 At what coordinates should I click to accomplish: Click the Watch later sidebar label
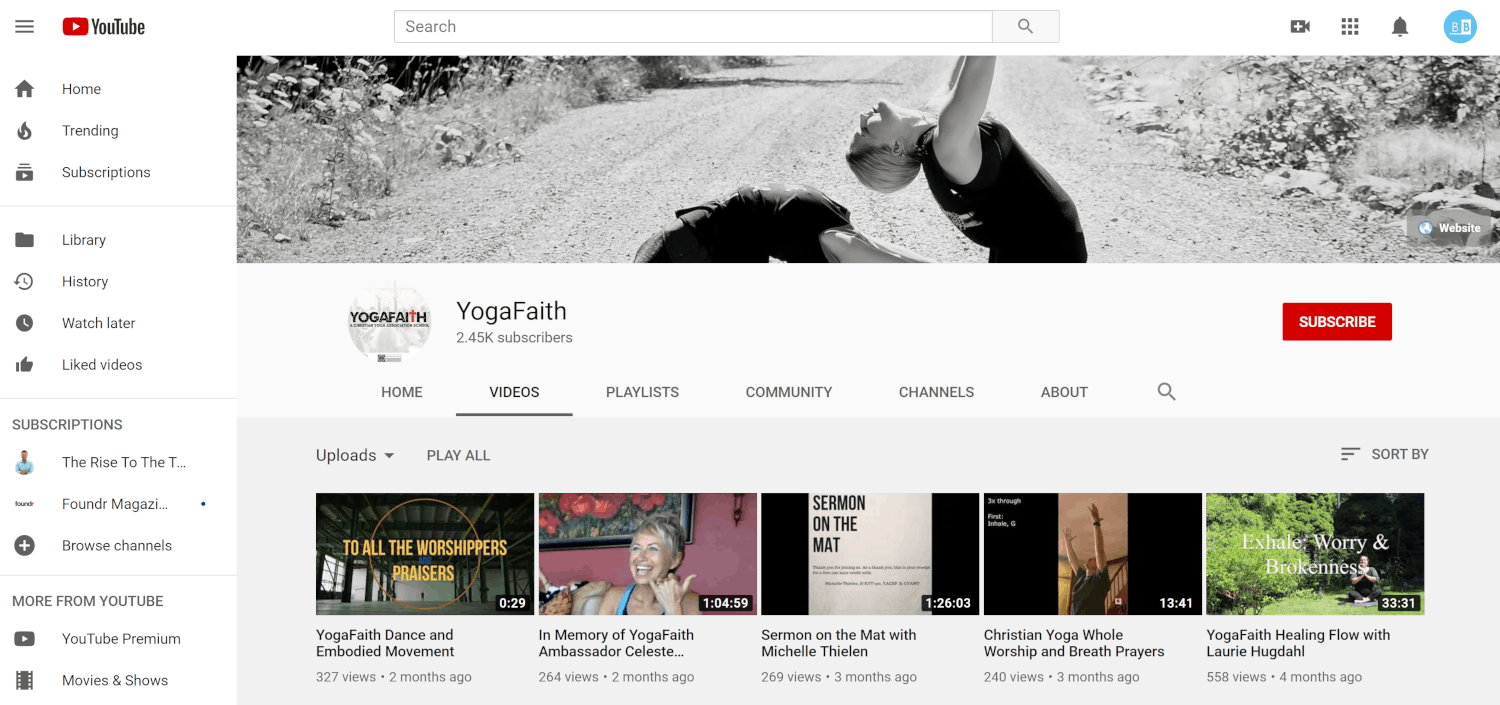98,323
